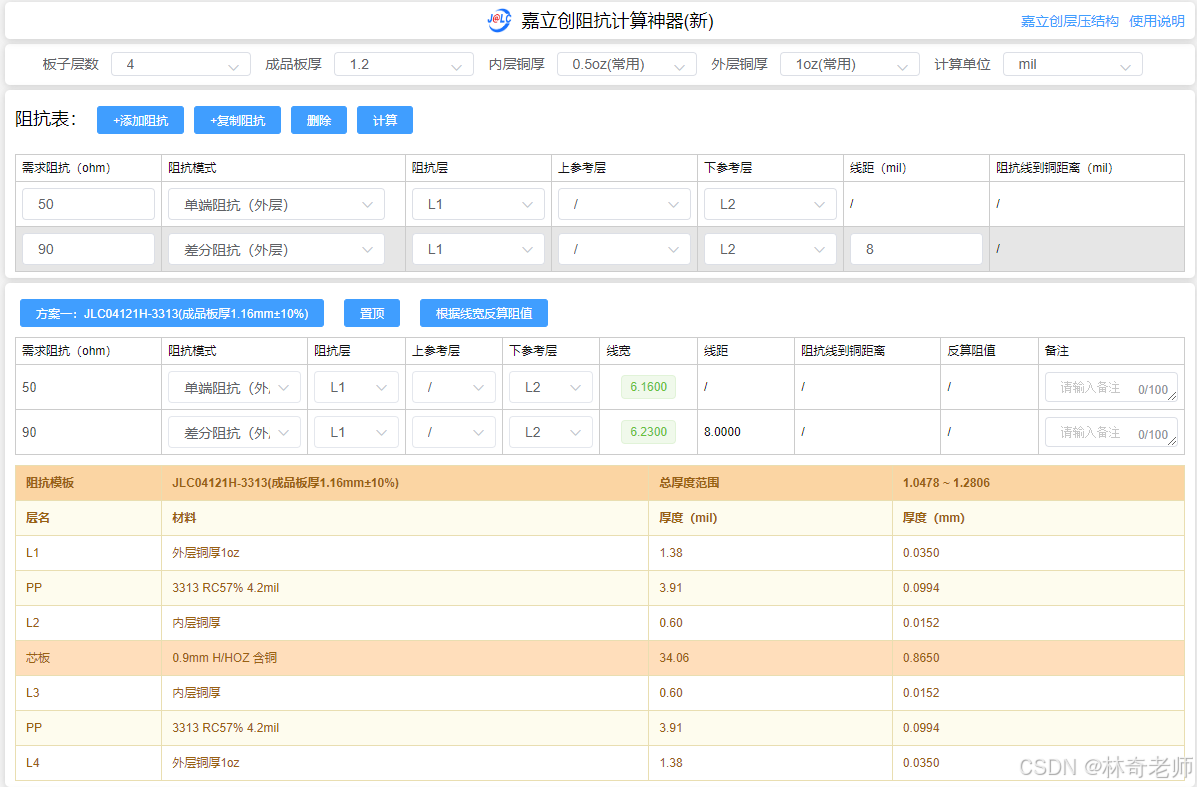This screenshot has width=1197, height=787.
Task: Click the green 线宽 value 6.1600
Action: click(648, 387)
